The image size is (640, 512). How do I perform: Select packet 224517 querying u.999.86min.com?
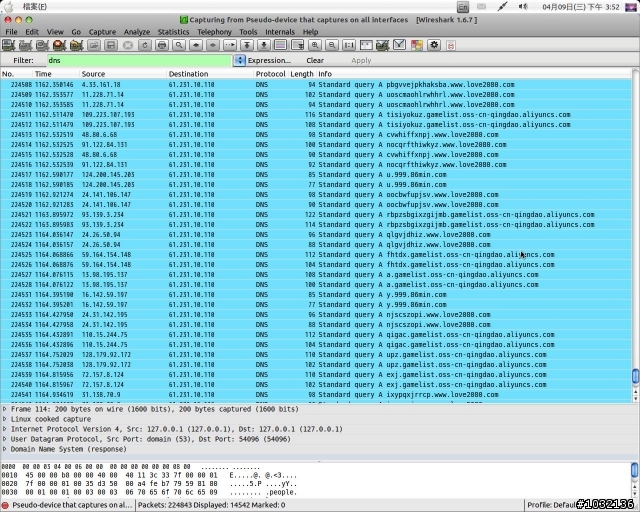pos(316,175)
